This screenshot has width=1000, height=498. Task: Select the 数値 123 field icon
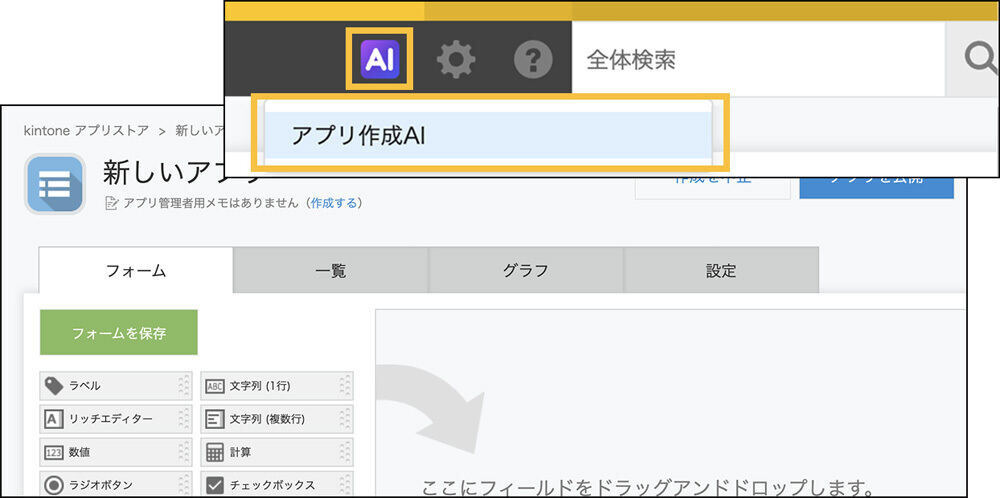54,452
